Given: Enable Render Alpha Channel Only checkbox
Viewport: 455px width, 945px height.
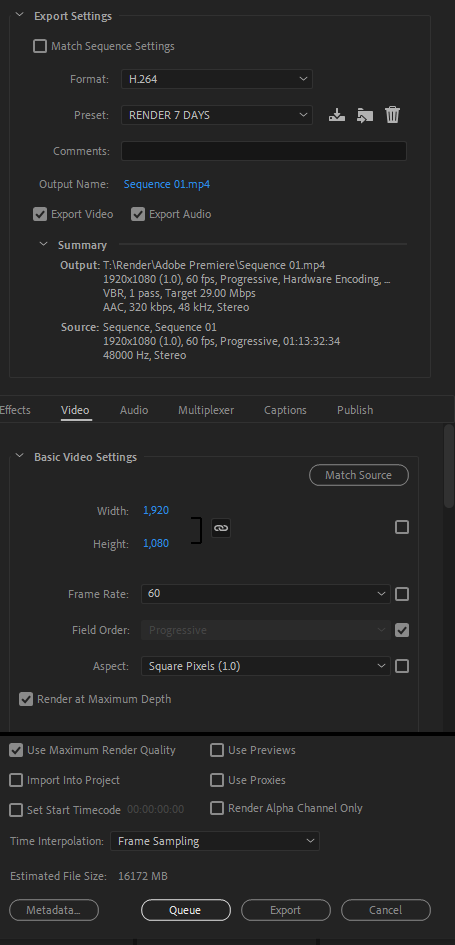Looking at the screenshot, I should pyautogui.click(x=217, y=808).
